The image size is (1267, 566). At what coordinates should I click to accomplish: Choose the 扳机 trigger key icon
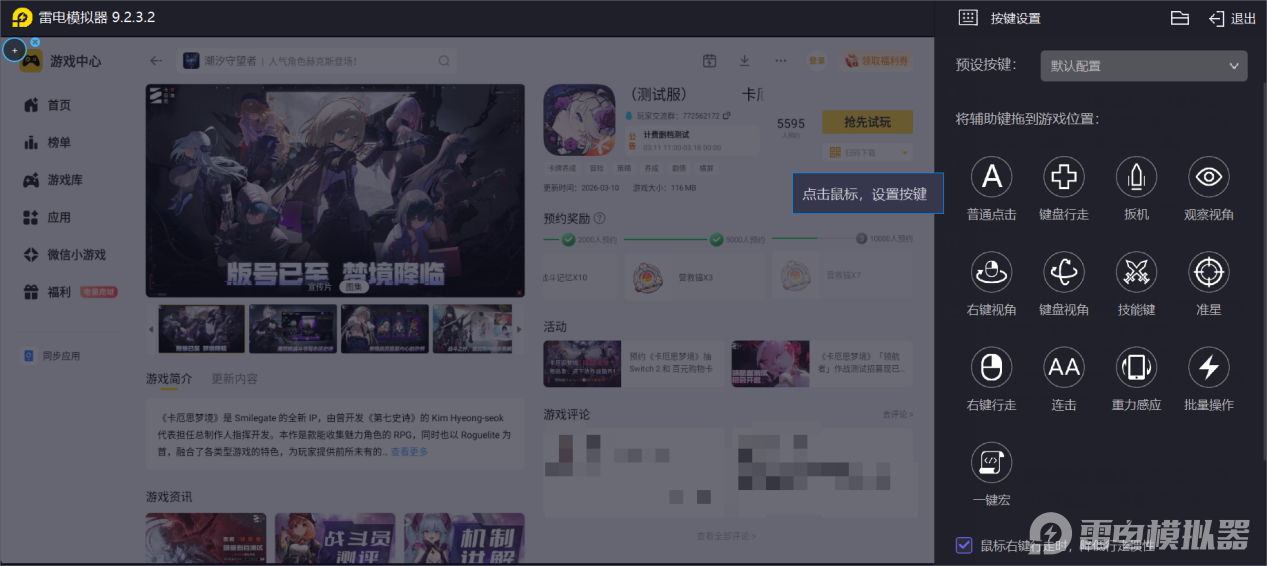click(x=1136, y=177)
